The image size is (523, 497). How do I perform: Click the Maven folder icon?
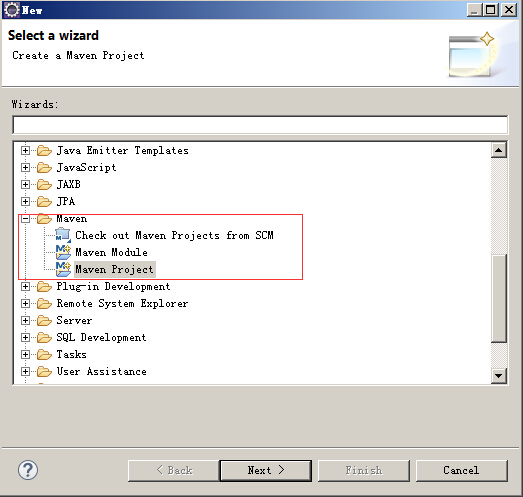44,218
